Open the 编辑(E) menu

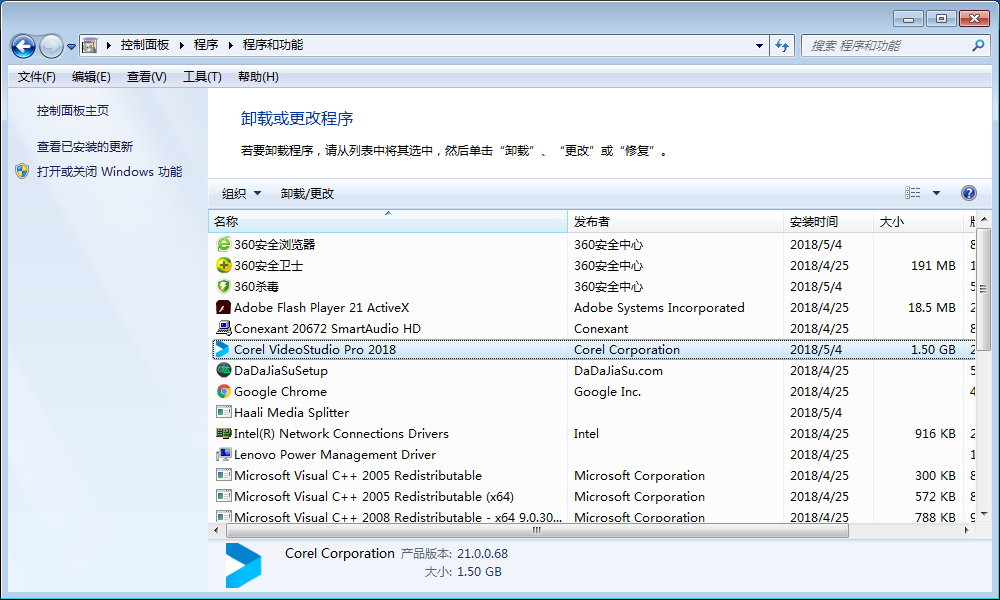91,77
